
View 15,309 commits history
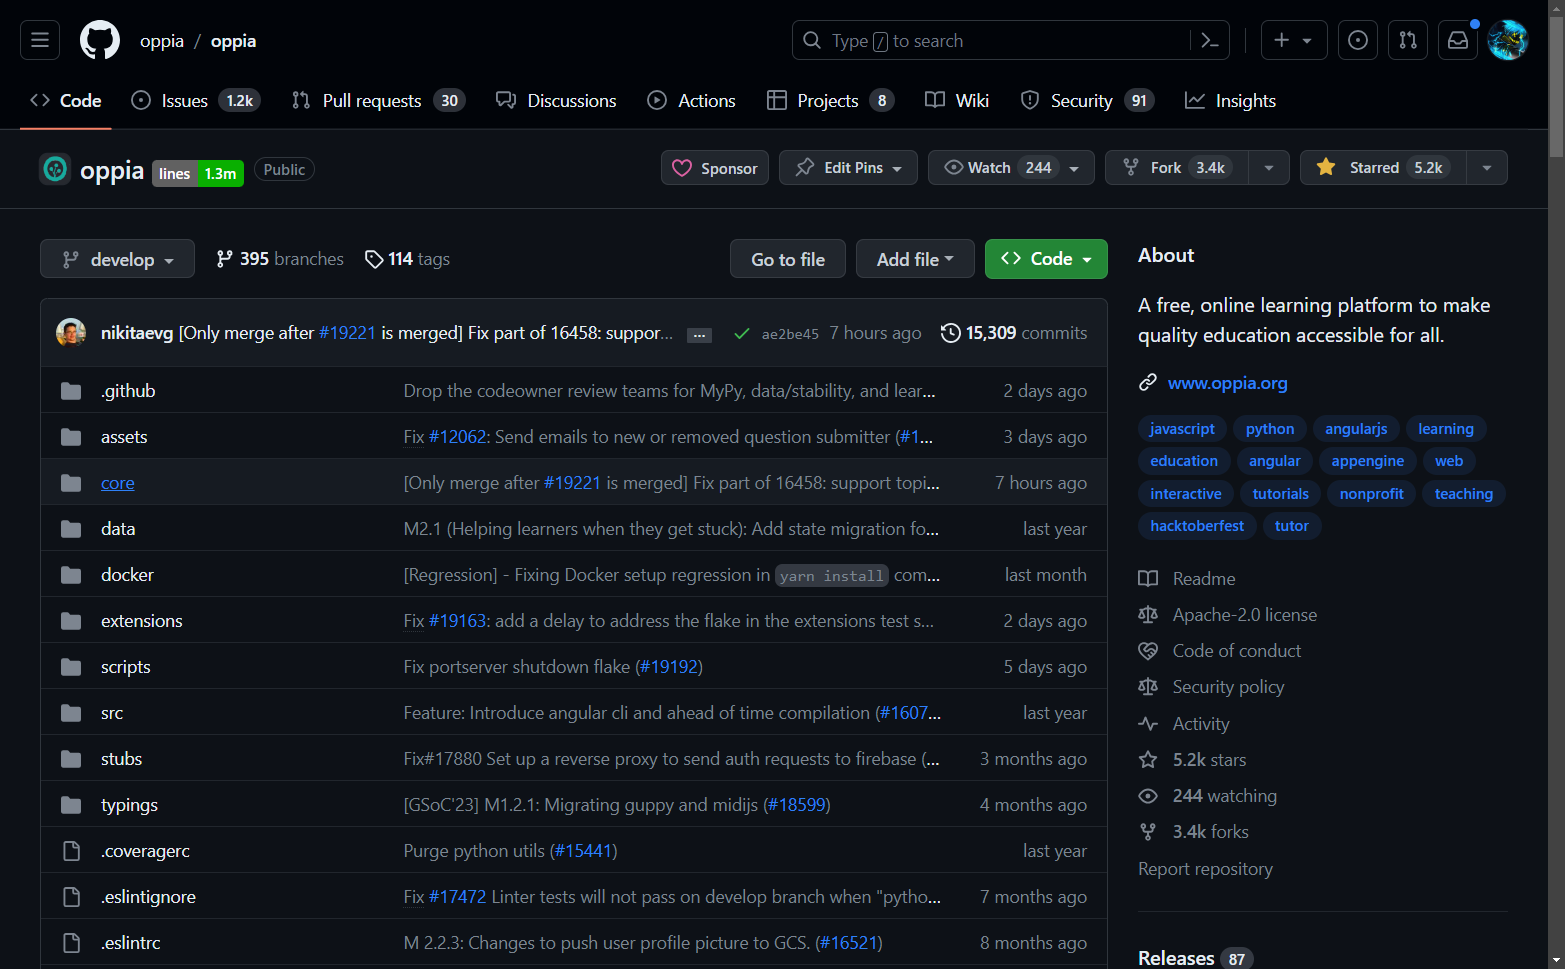(1014, 333)
